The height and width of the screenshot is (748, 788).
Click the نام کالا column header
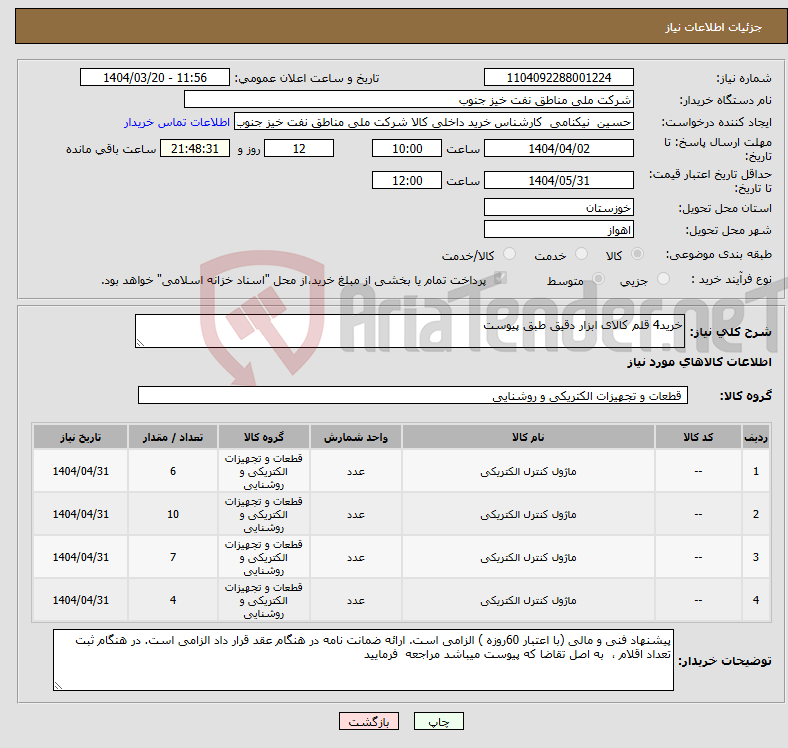point(528,437)
